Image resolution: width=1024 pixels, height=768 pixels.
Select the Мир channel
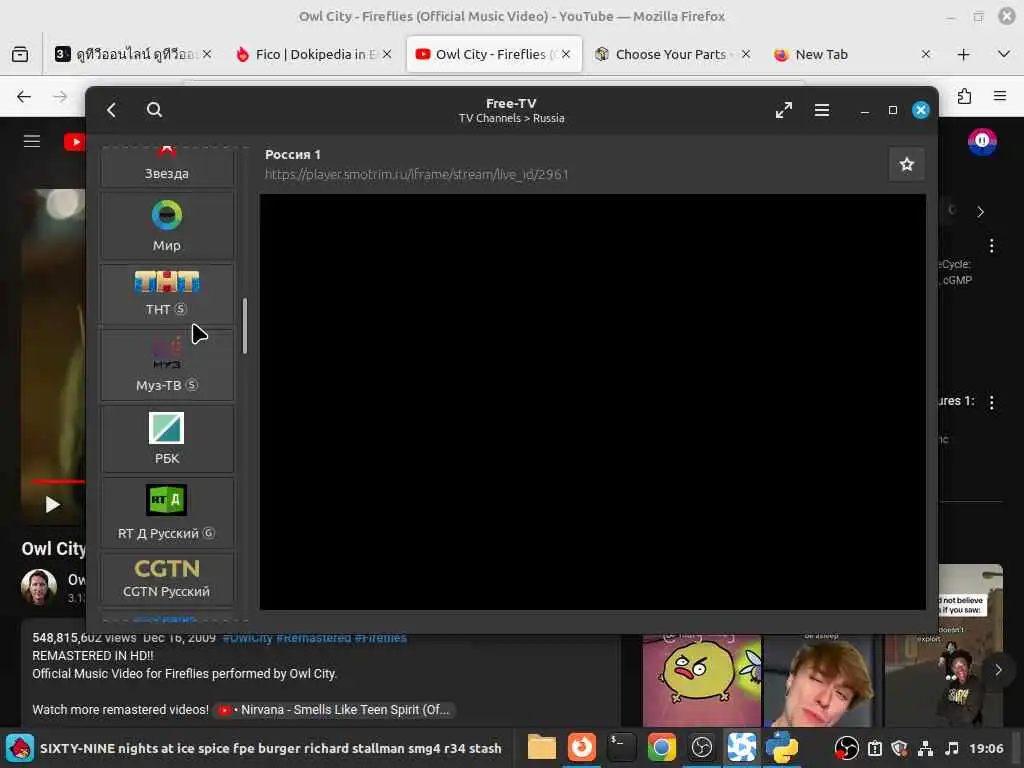click(167, 226)
